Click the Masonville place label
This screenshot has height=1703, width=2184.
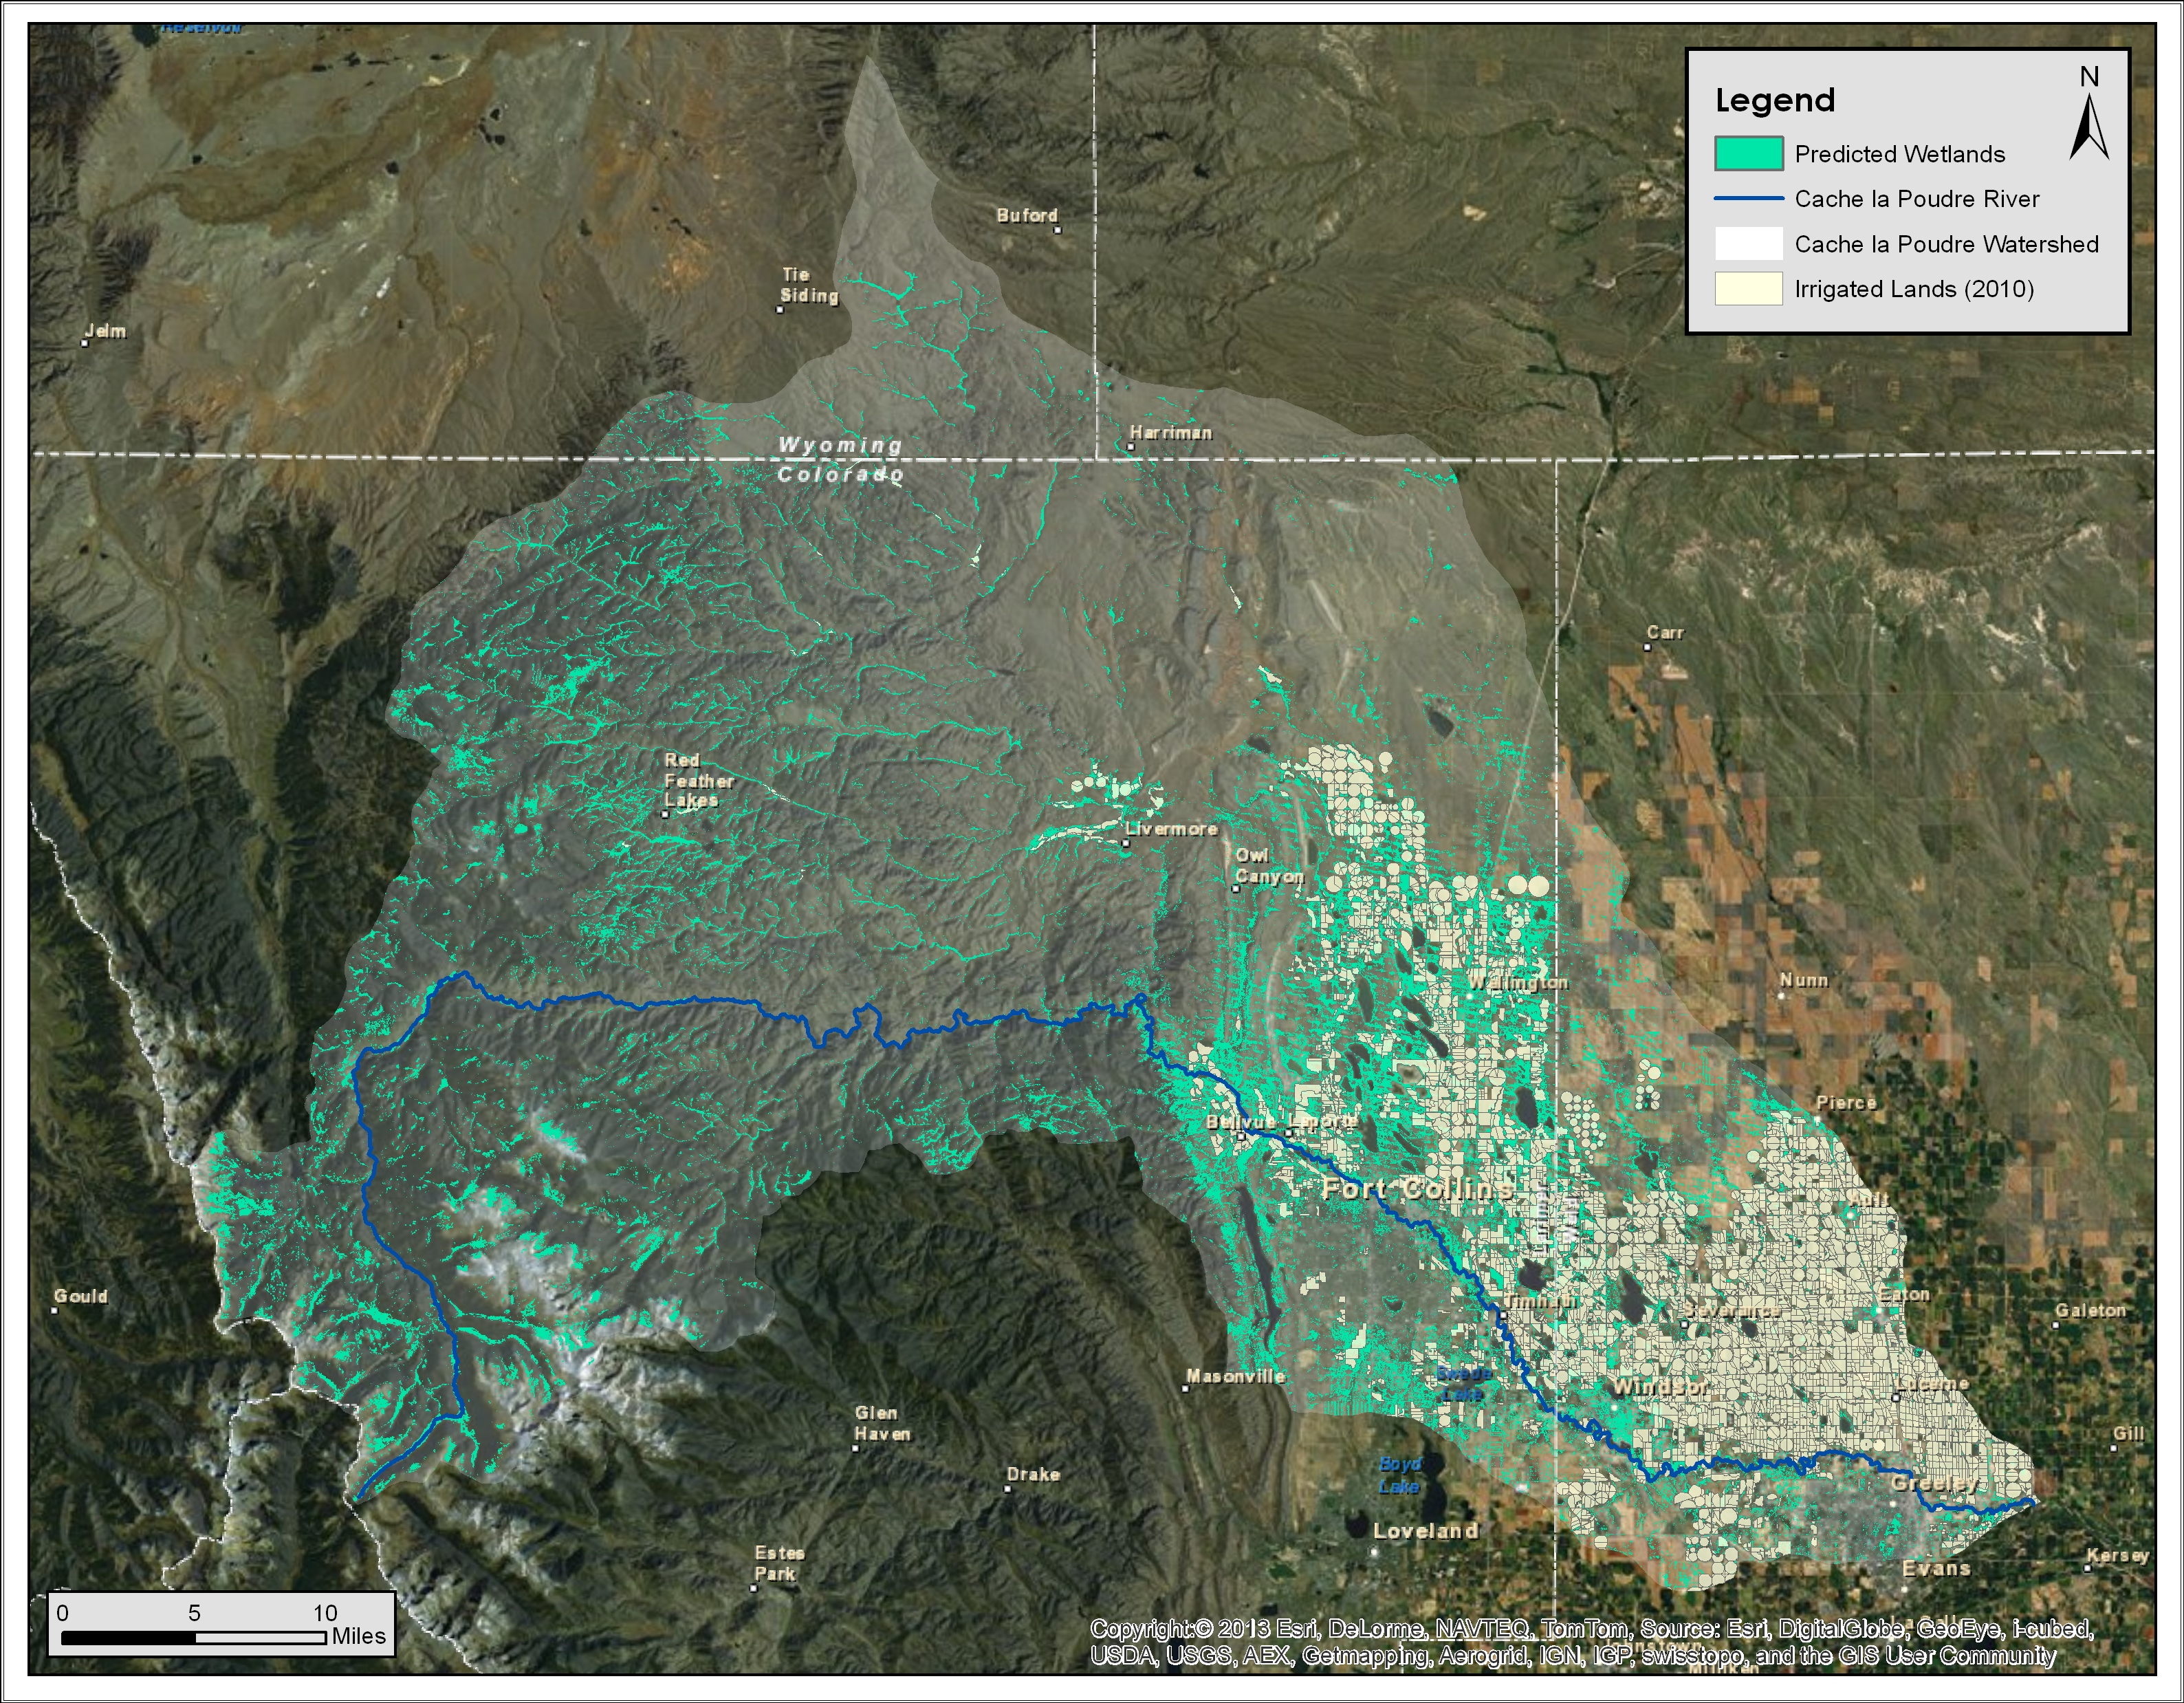click(1235, 1376)
